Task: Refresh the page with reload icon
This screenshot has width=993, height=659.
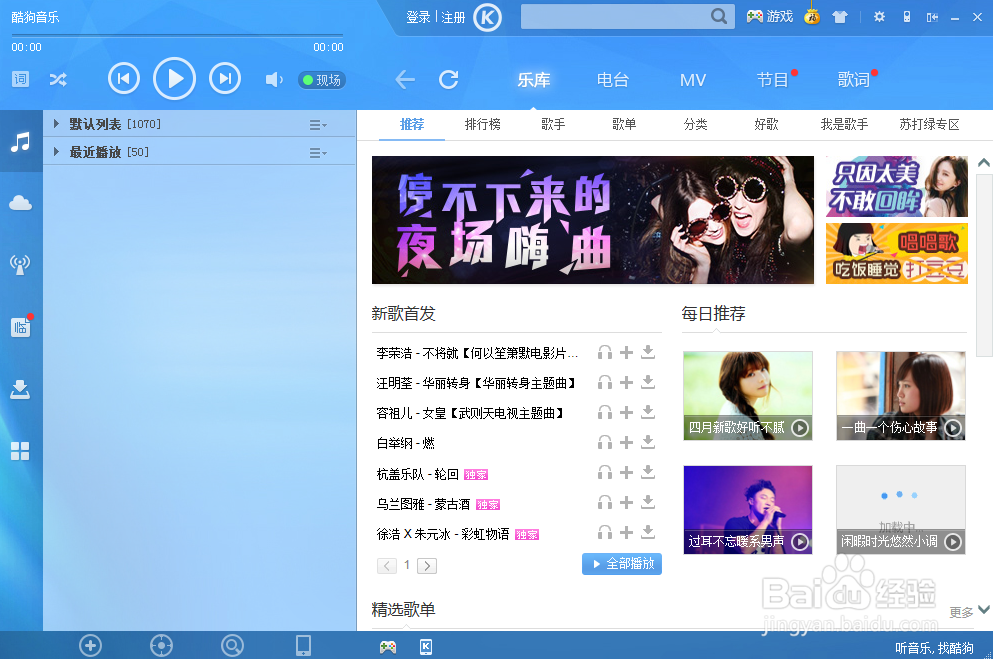Action: pos(448,79)
